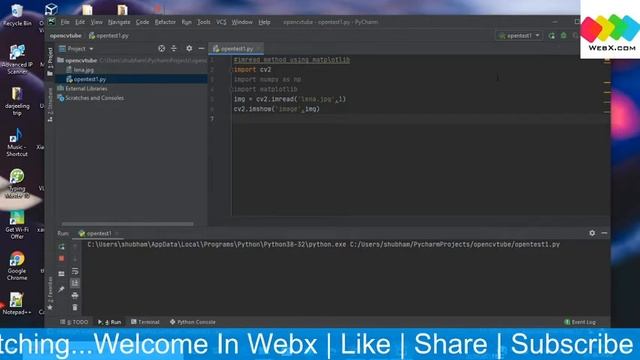
Task: Open the Python Console tab
Action: click(x=193, y=322)
